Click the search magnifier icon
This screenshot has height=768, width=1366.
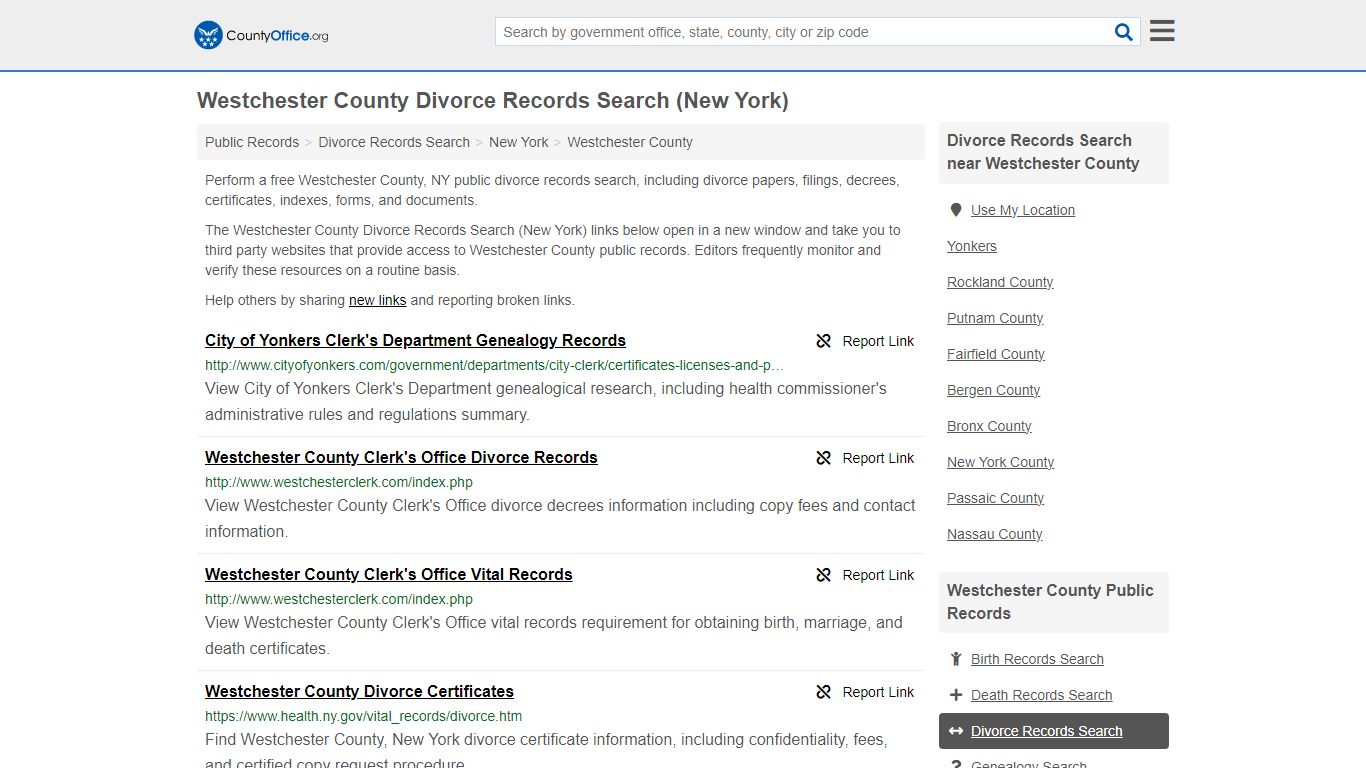click(1124, 32)
